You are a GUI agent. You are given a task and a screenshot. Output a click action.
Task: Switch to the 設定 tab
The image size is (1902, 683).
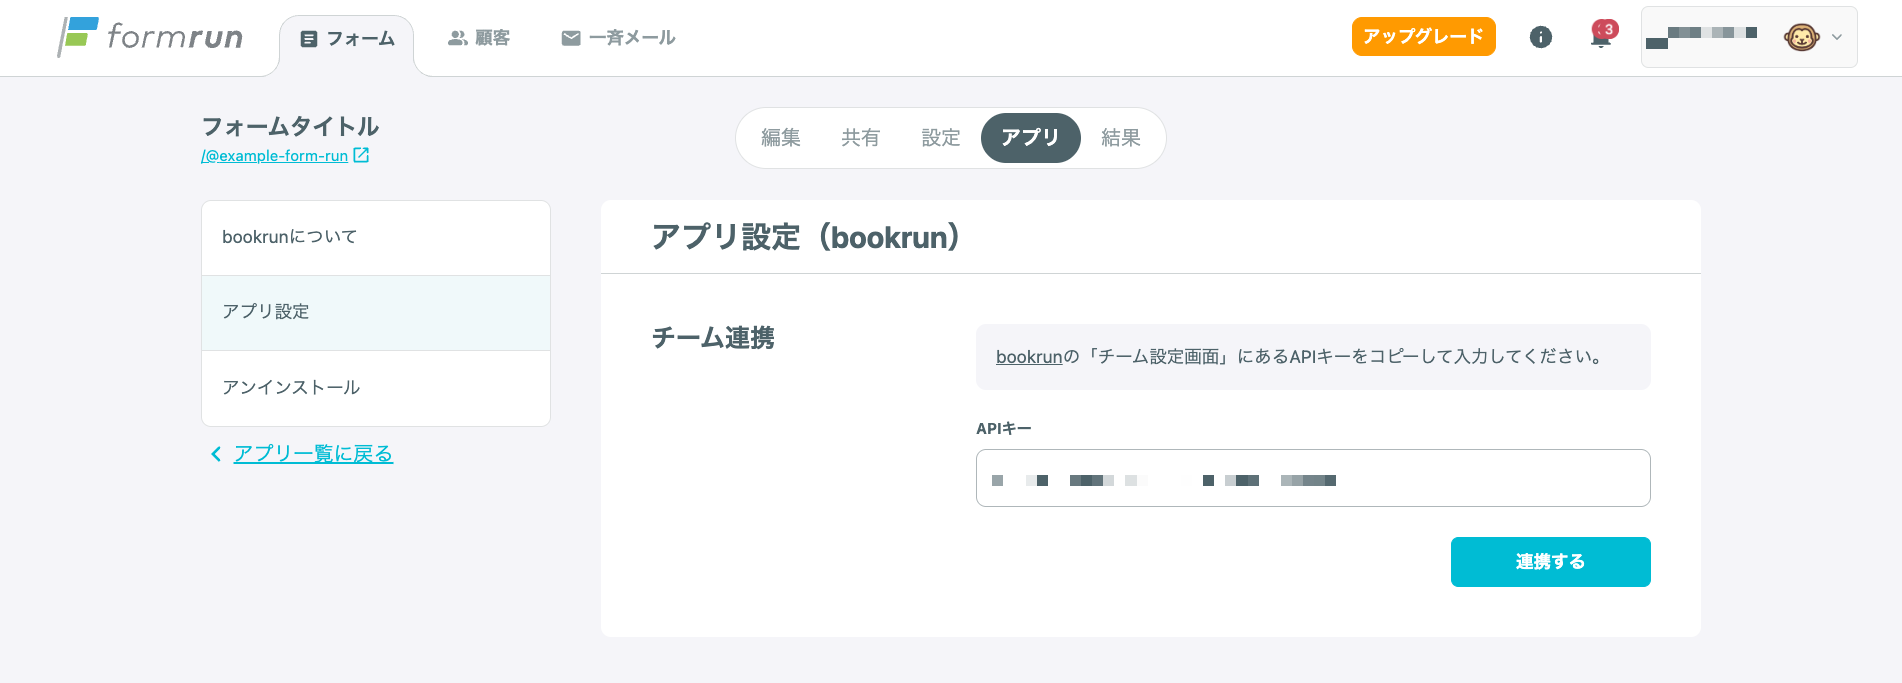(941, 138)
